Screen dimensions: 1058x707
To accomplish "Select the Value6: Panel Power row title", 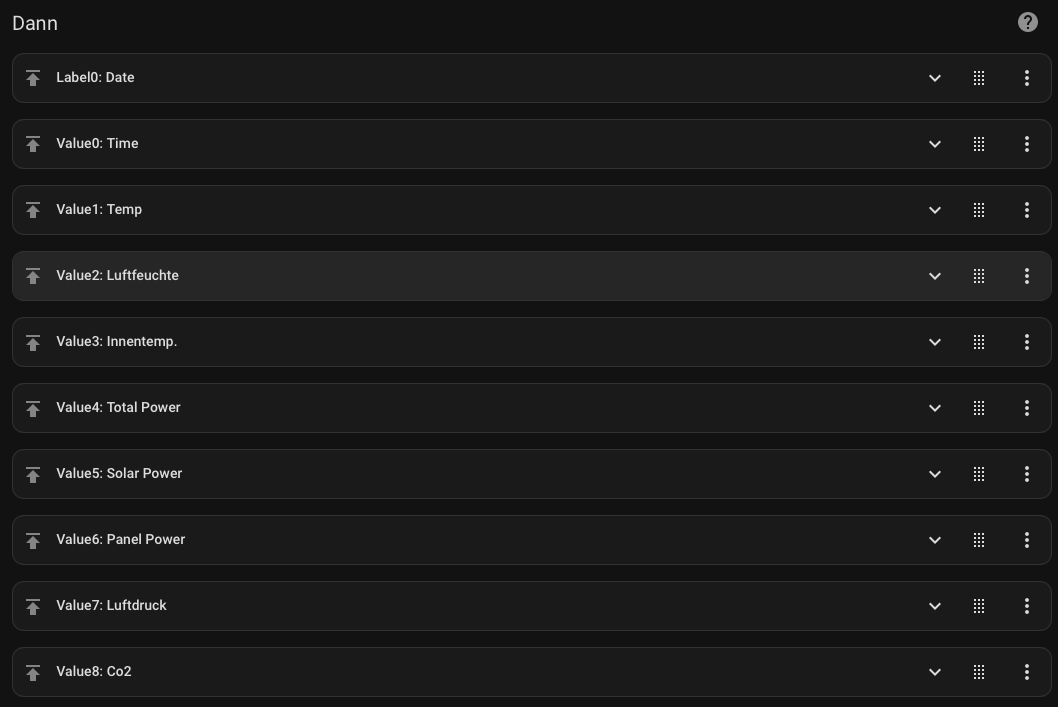I will click(120, 540).
